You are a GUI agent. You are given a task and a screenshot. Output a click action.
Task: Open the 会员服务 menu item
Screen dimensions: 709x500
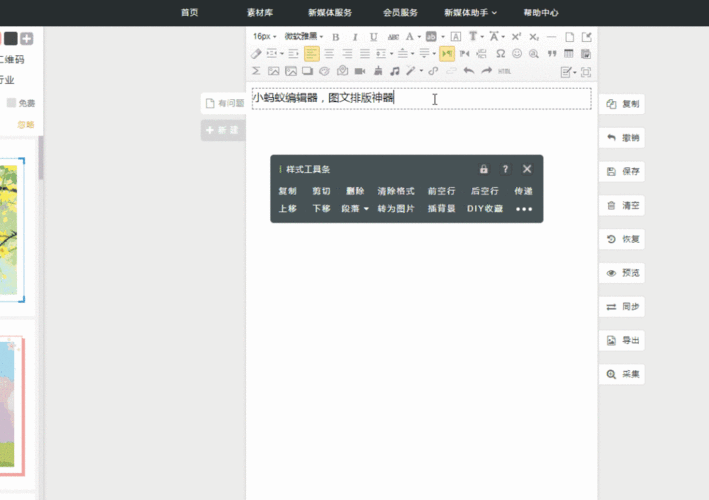click(x=400, y=13)
